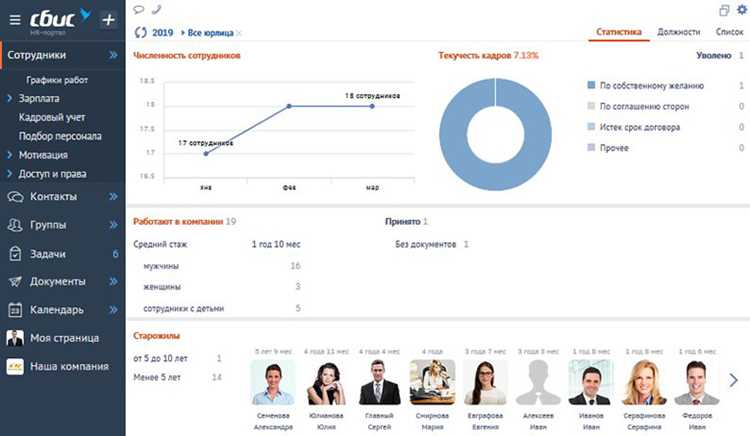Expand the Зарплата submenu
Screen dimensions: 750x436
click(9, 98)
